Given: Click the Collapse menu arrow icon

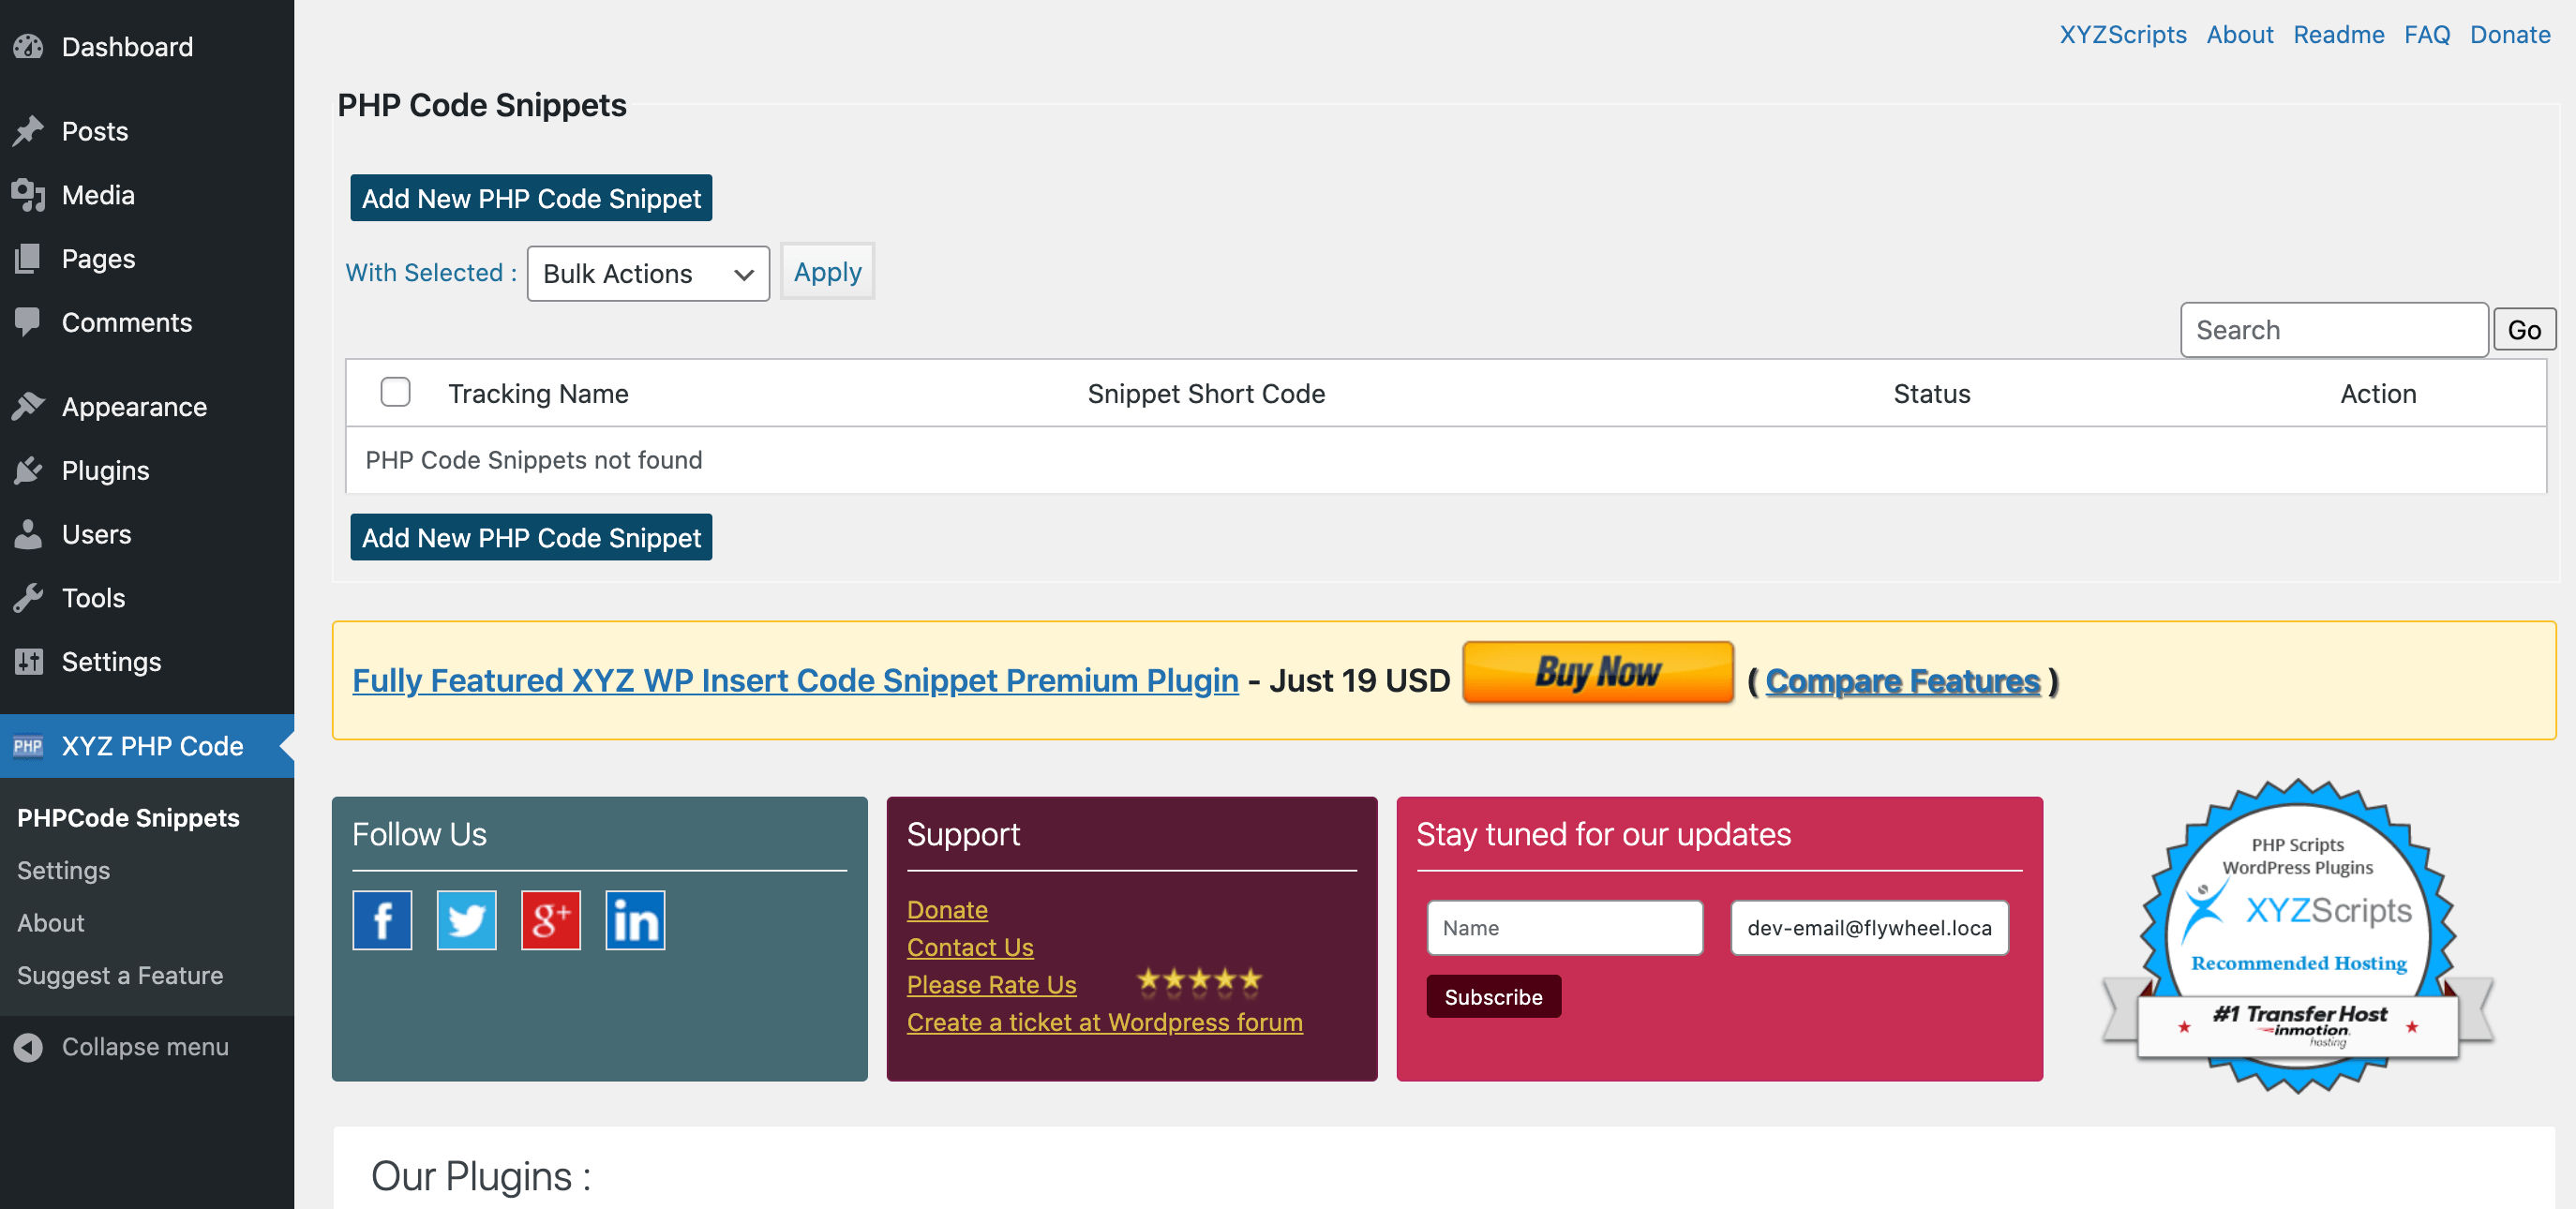Looking at the screenshot, I should (29, 1047).
